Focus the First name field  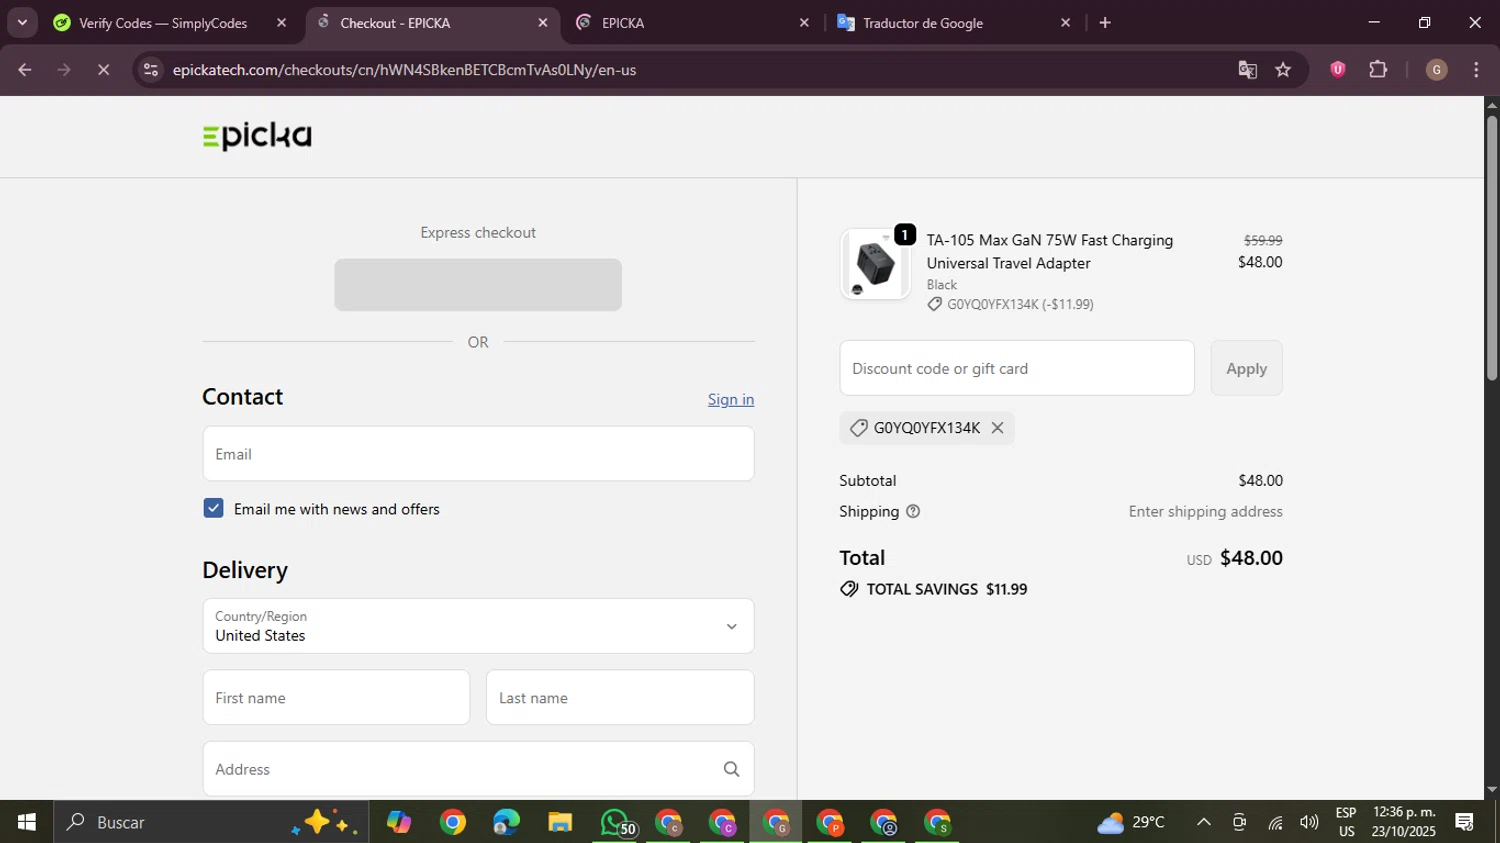[336, 698]
